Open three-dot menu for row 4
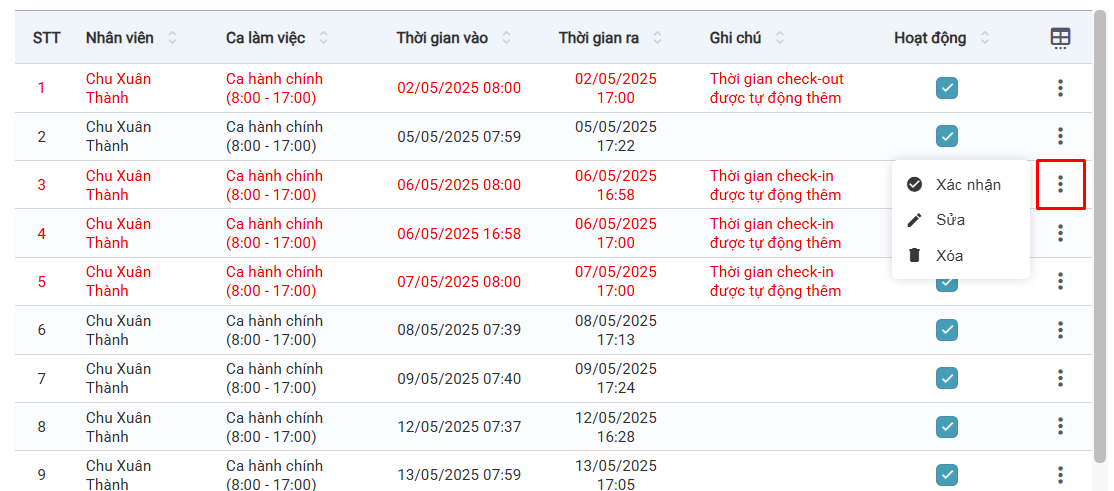This screenshot has width=1114, height=491. click(1060, 233)
